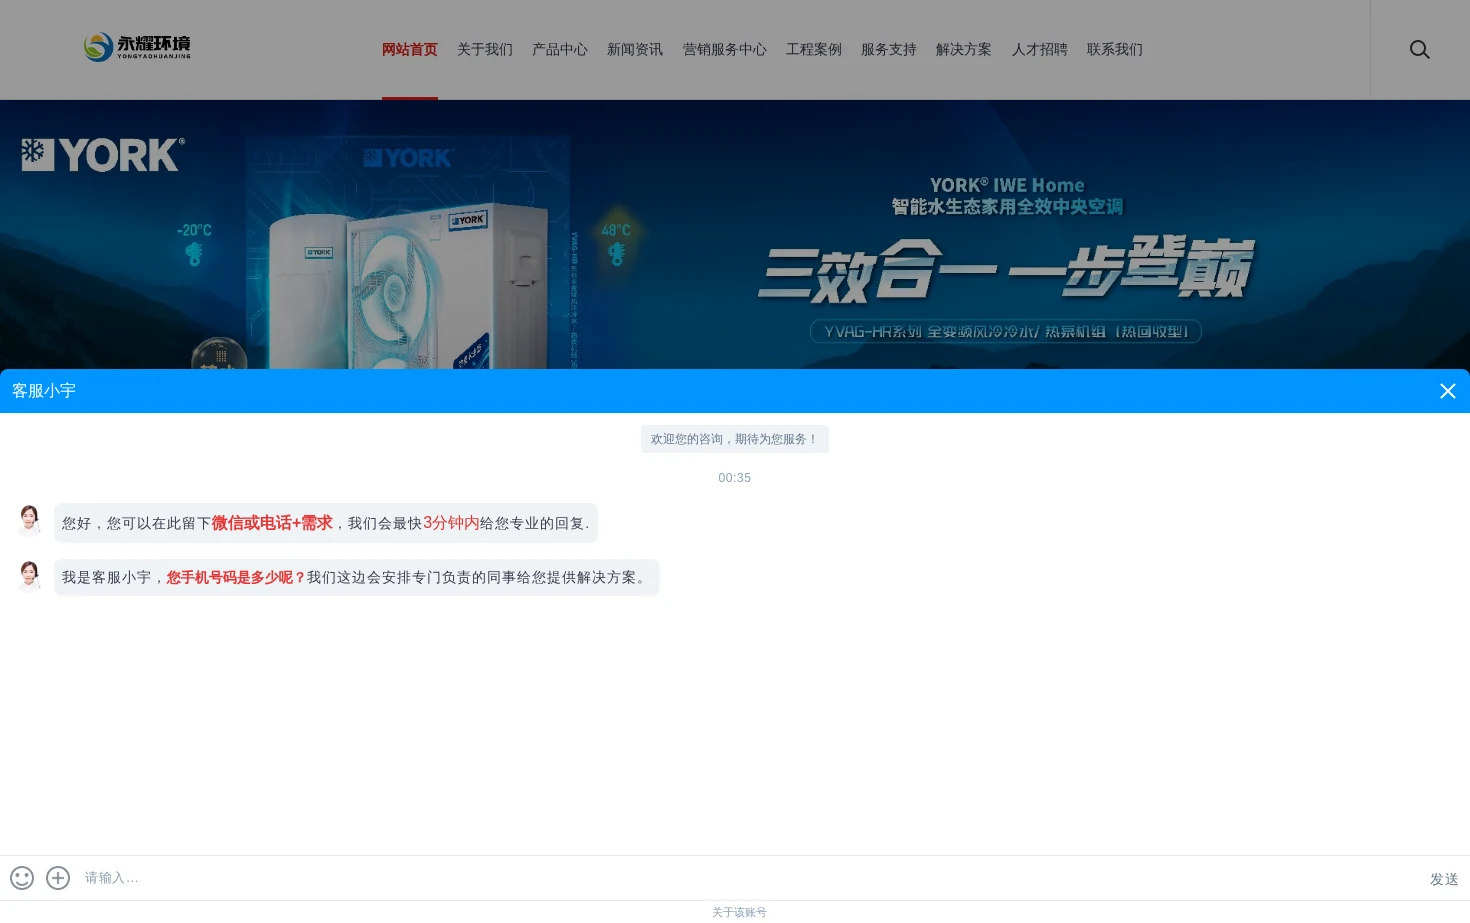The width and height of the screenshot is (1470, 923).
Task: Click the YVAG-HR系列 banner label
Action: [x=1006, y=331]
